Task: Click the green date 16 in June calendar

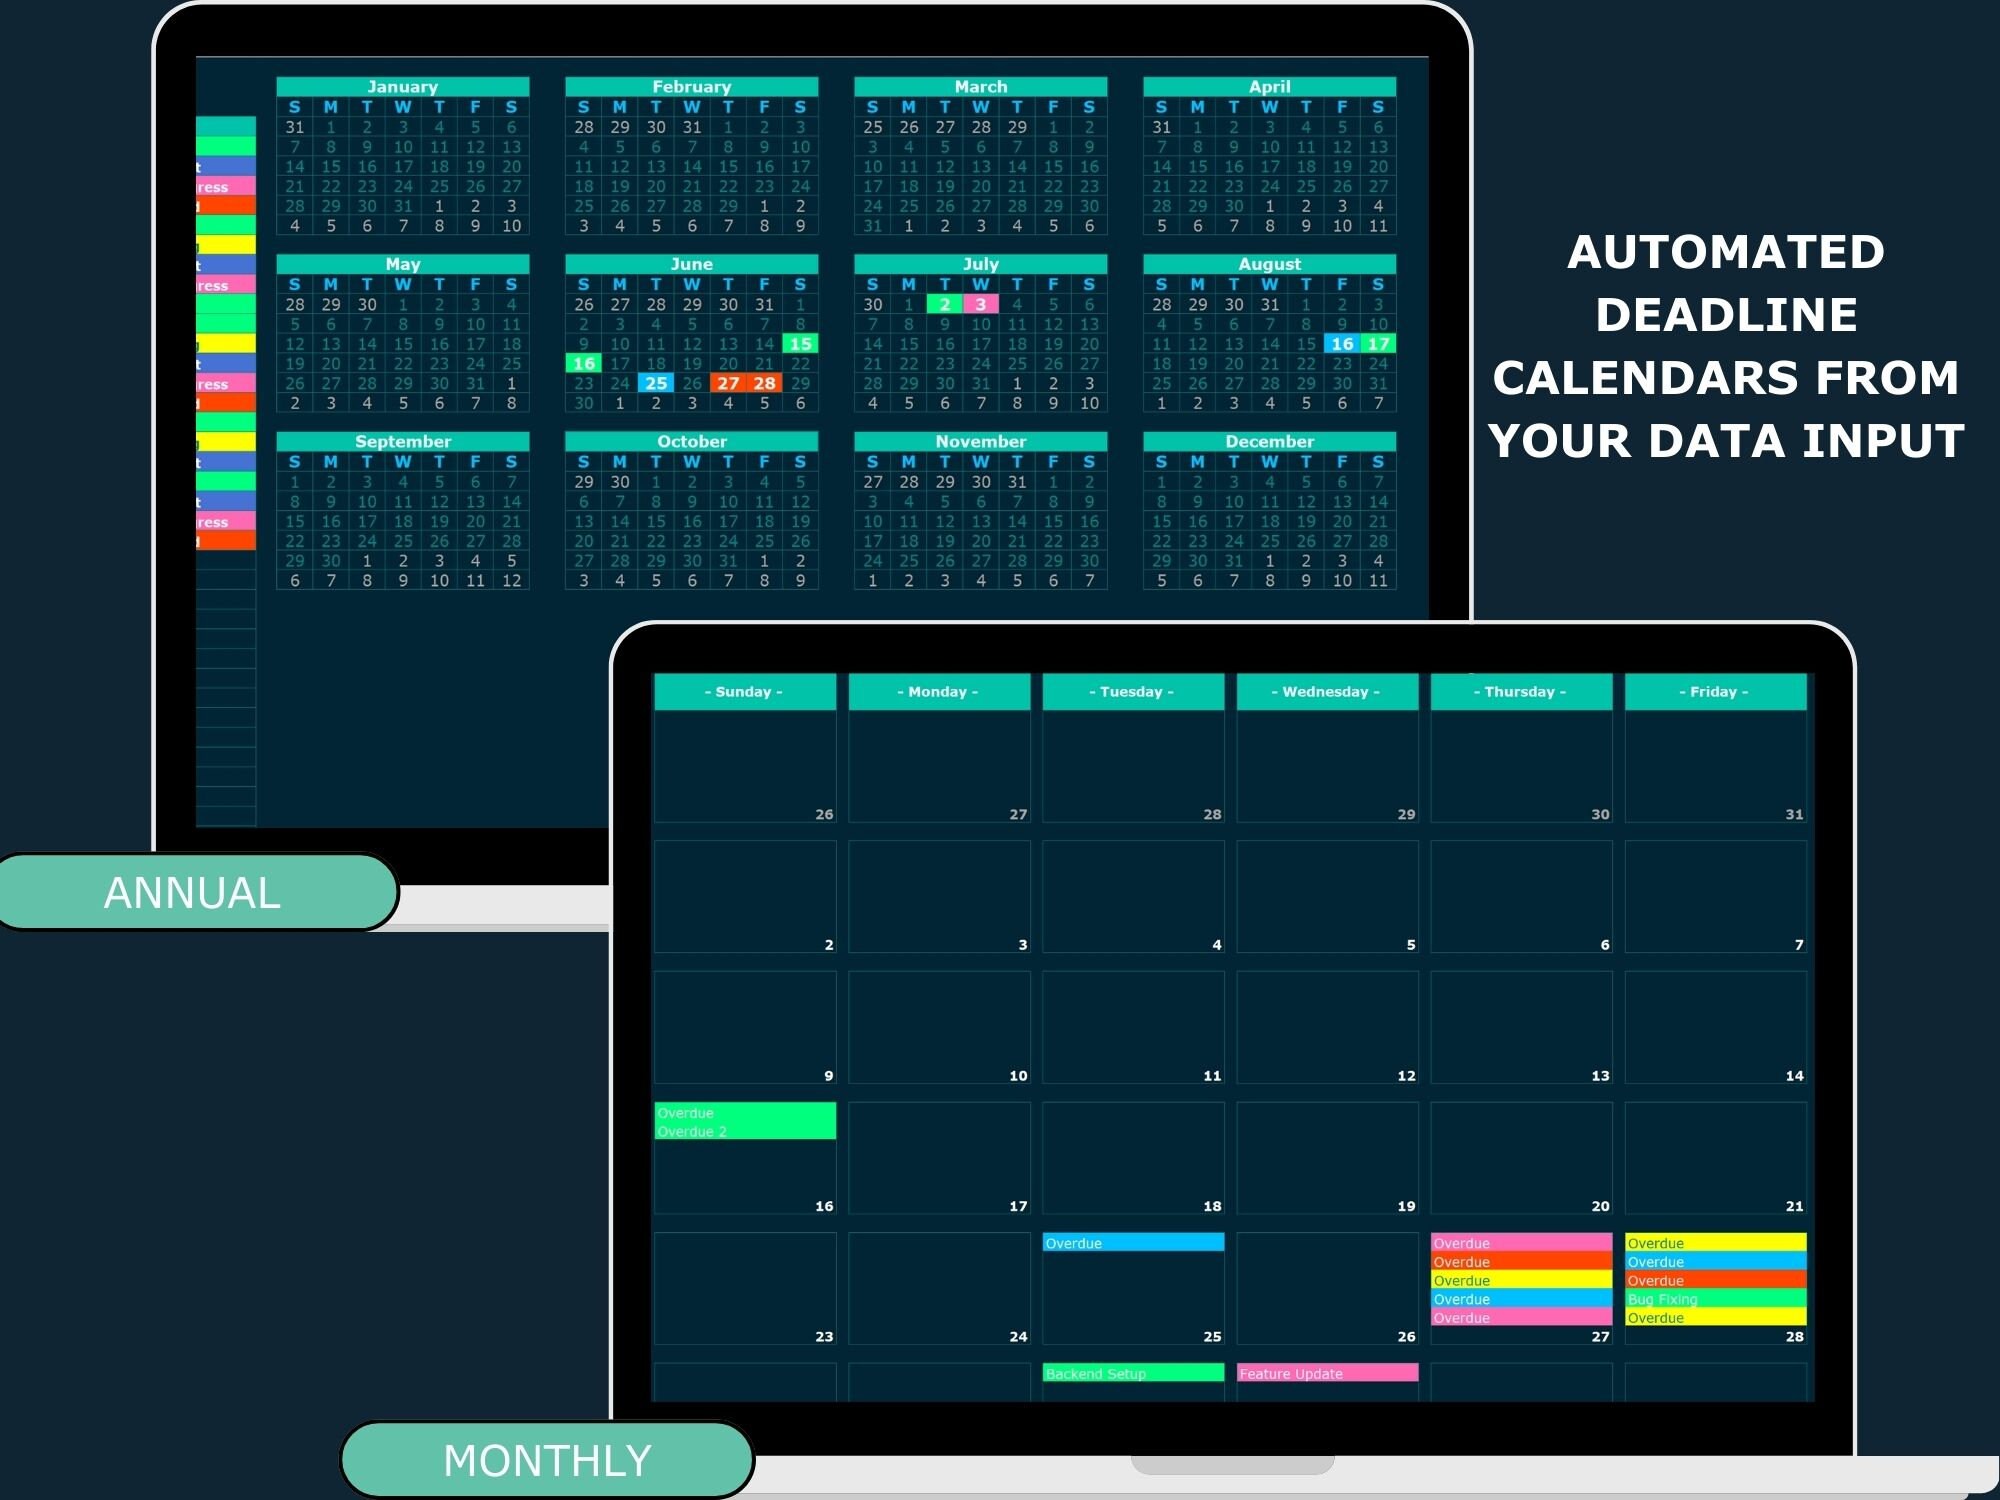Action: click(583, 363)
